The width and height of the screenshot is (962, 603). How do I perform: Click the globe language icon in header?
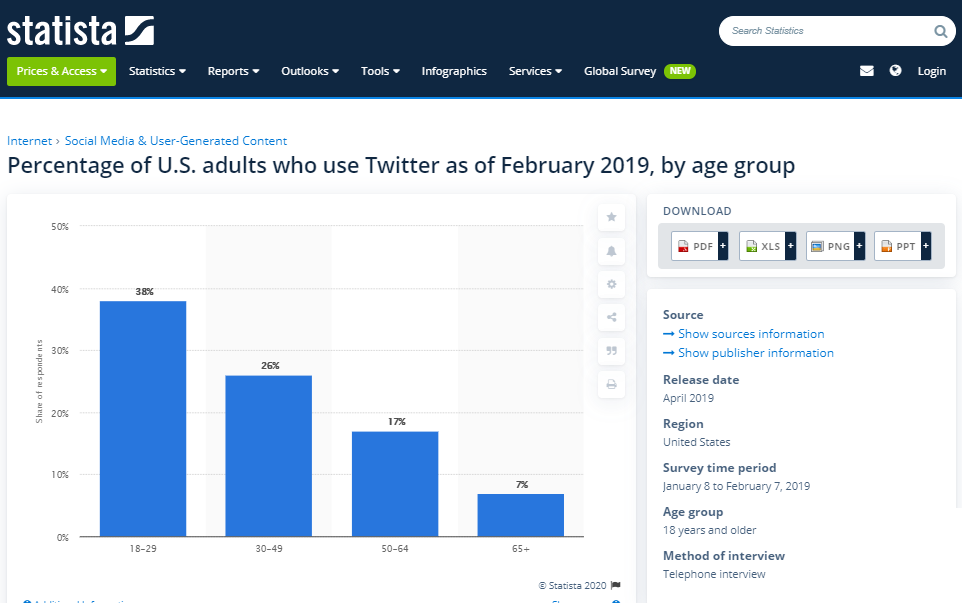[895, 71]
